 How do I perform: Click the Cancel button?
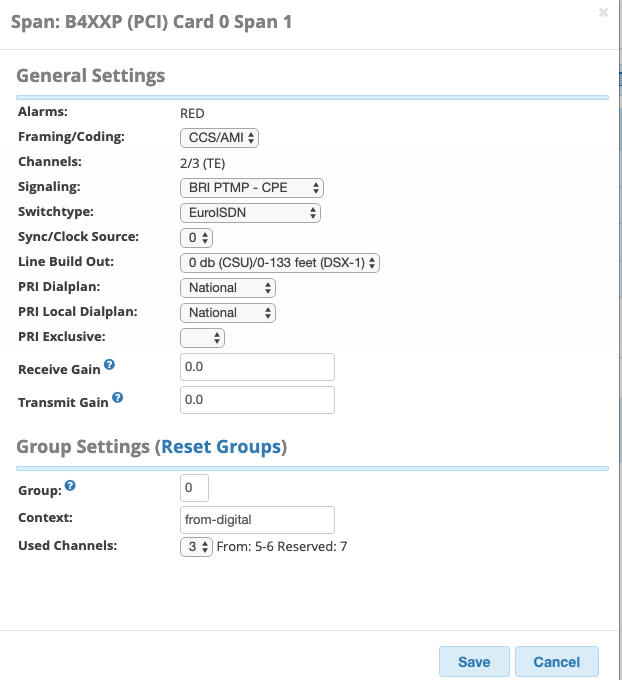coord(557,662)
